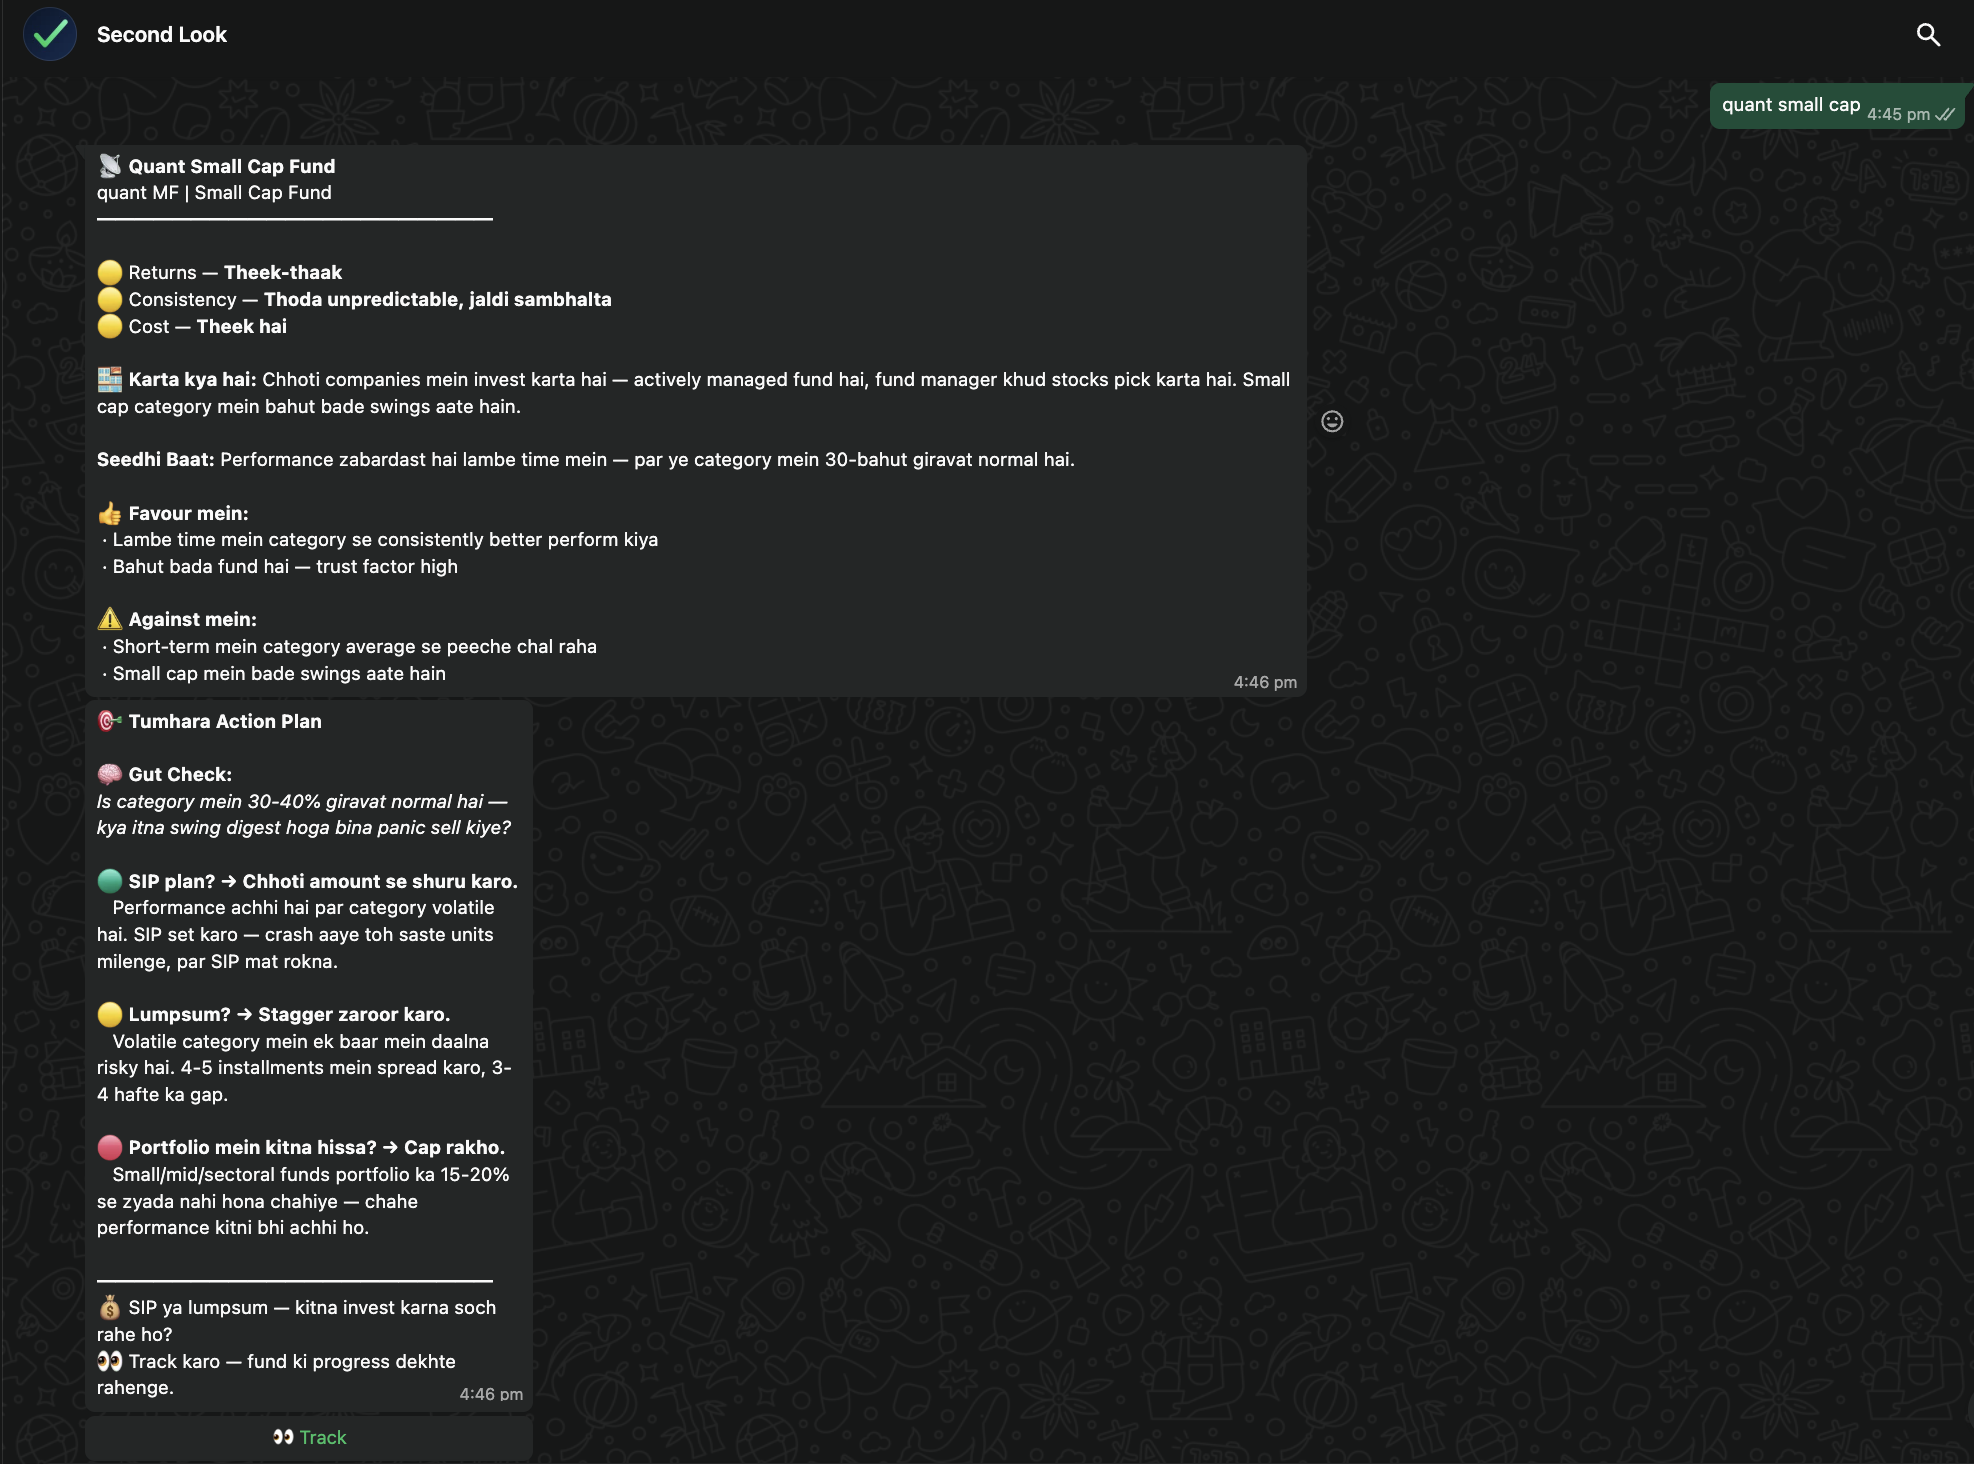Open the Second Look chat title
This screenshot has height=1464, width=1974.
click(162, 34)
